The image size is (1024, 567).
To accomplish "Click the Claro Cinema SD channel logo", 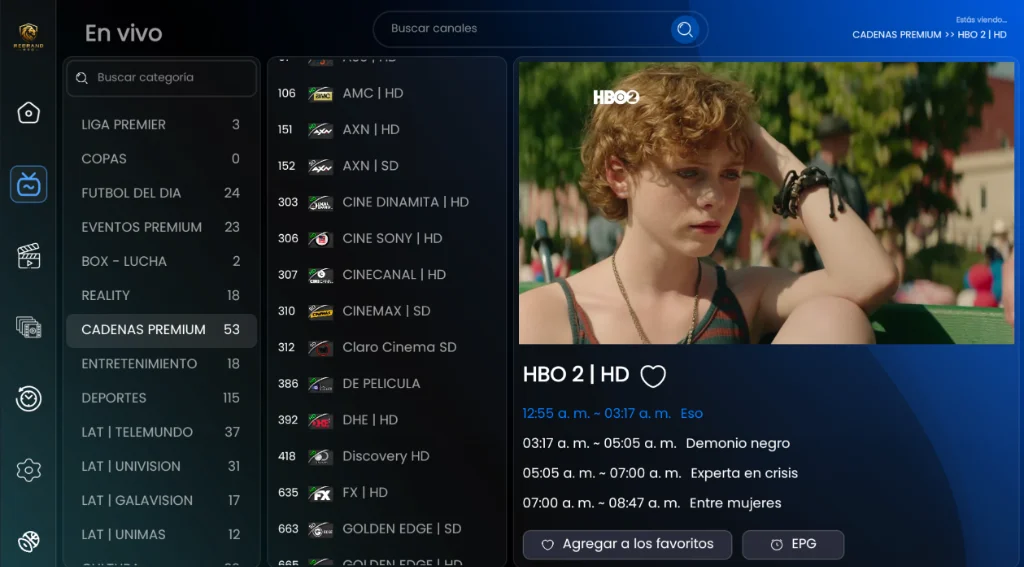I will click(x=321, y=348).
